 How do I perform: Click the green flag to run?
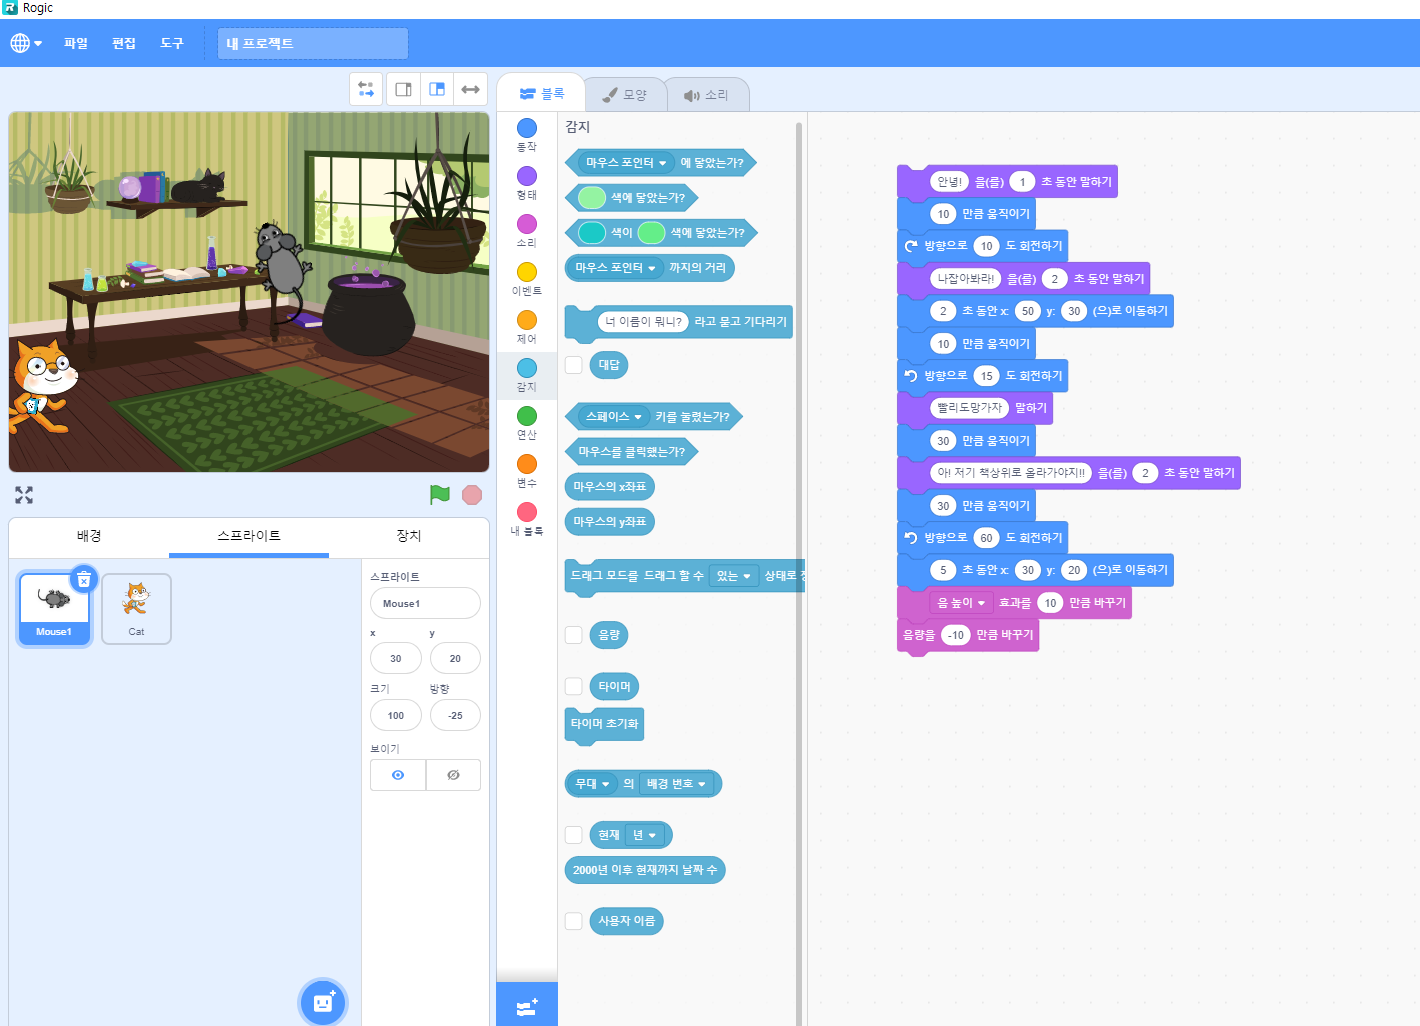(439, 494)
